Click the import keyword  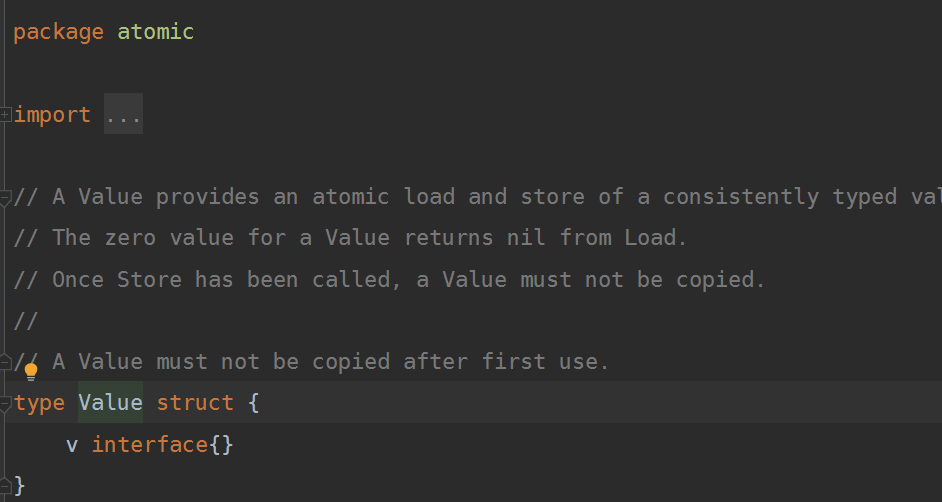[x=52, y=115]
